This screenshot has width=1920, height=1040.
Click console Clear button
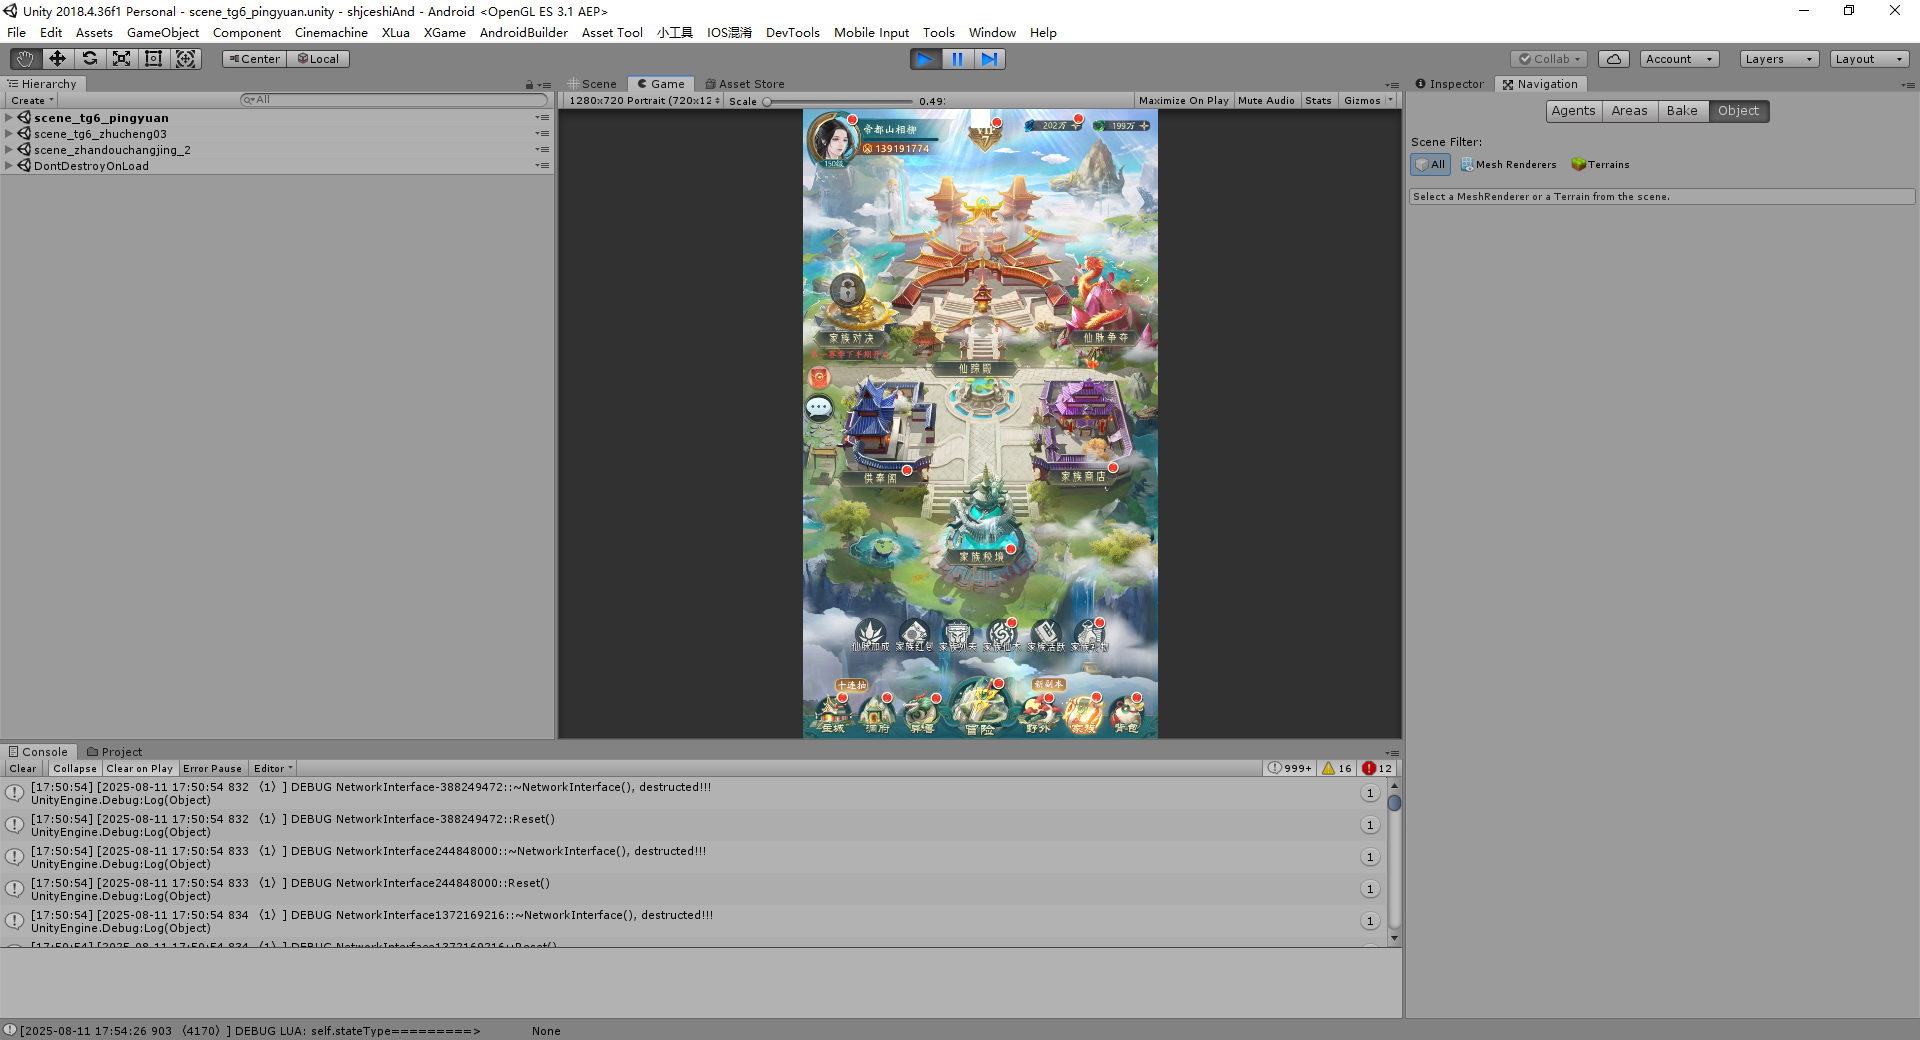(x=23, y=769)
